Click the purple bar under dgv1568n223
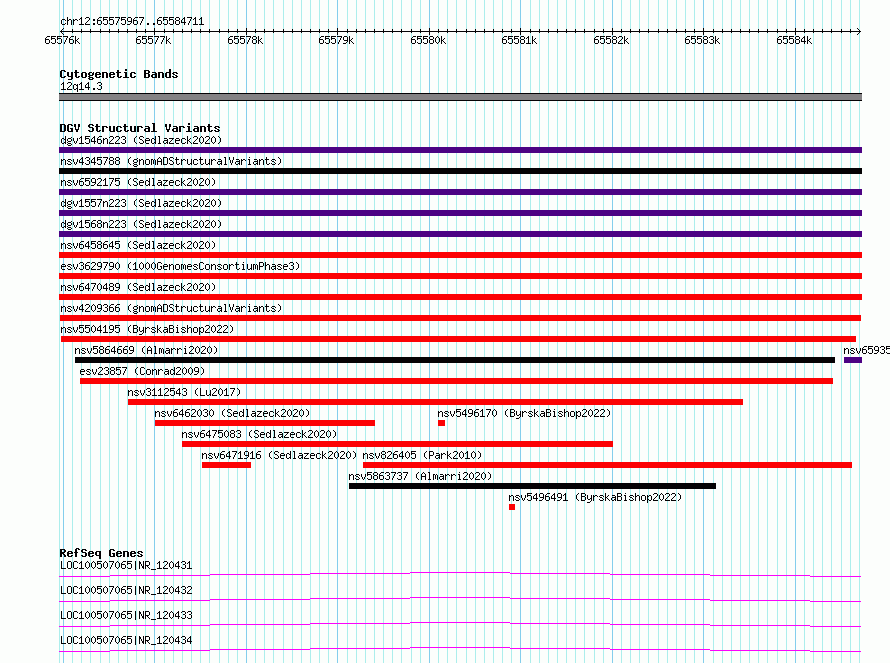This screenshot has height=663, width=890. pyautogui.click(x=460, y=234)
